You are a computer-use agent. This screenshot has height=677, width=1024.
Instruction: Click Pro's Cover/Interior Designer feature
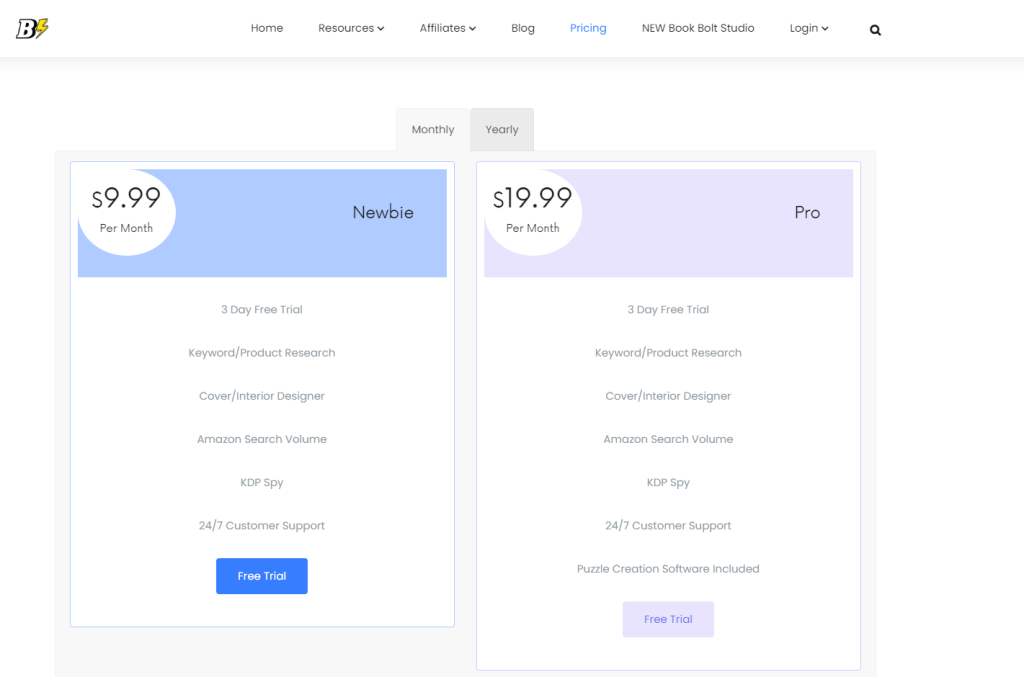[668, 396]
